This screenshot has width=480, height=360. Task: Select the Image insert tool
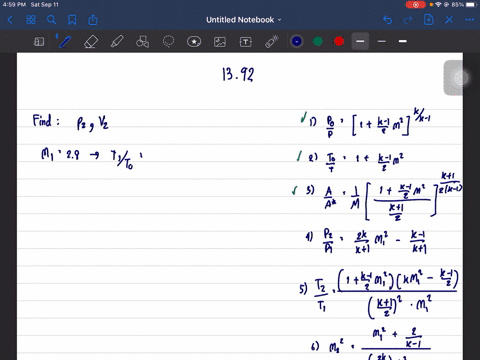[x=220, y=42]
